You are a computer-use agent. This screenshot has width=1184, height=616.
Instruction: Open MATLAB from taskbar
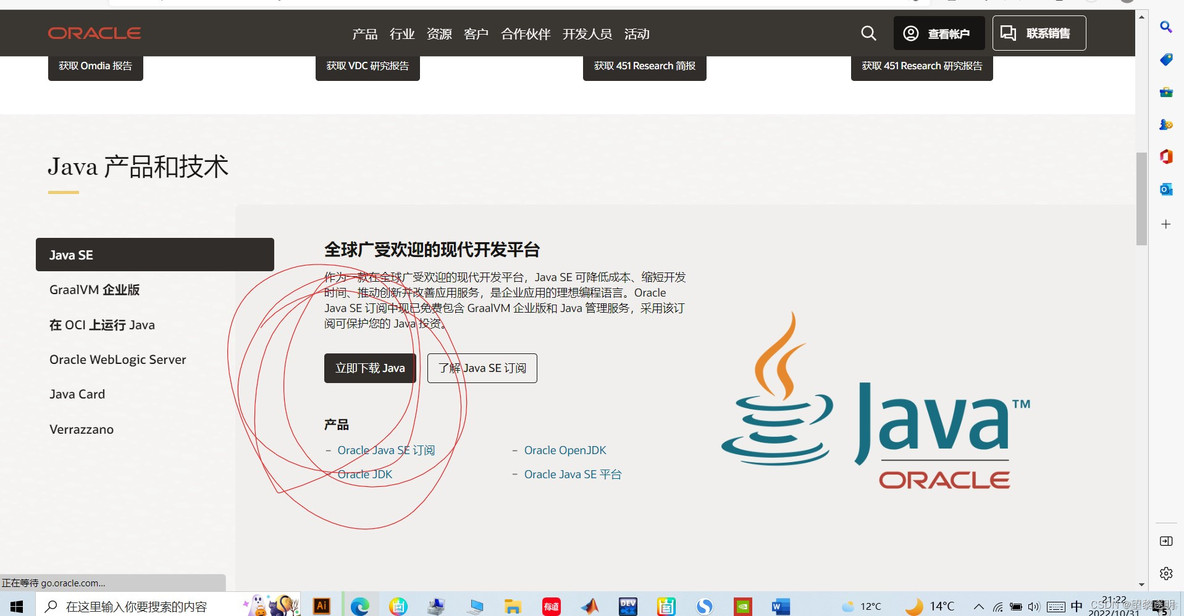(x=590, y=606)
